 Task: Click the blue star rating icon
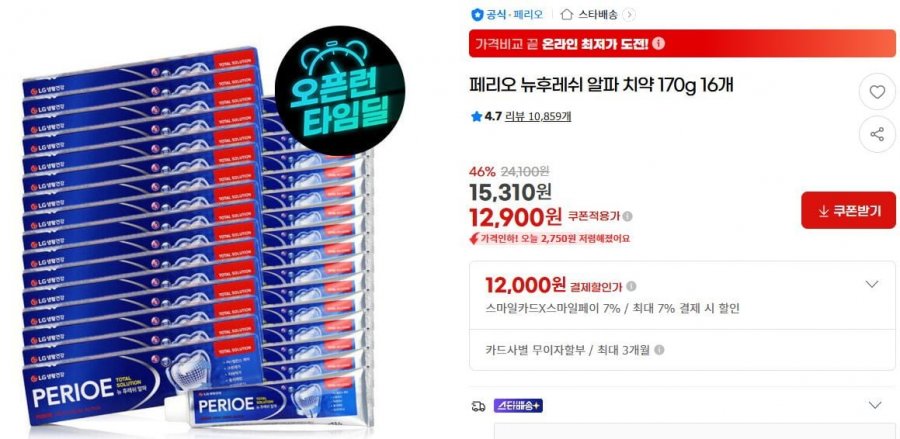click(x=476, y=117)
